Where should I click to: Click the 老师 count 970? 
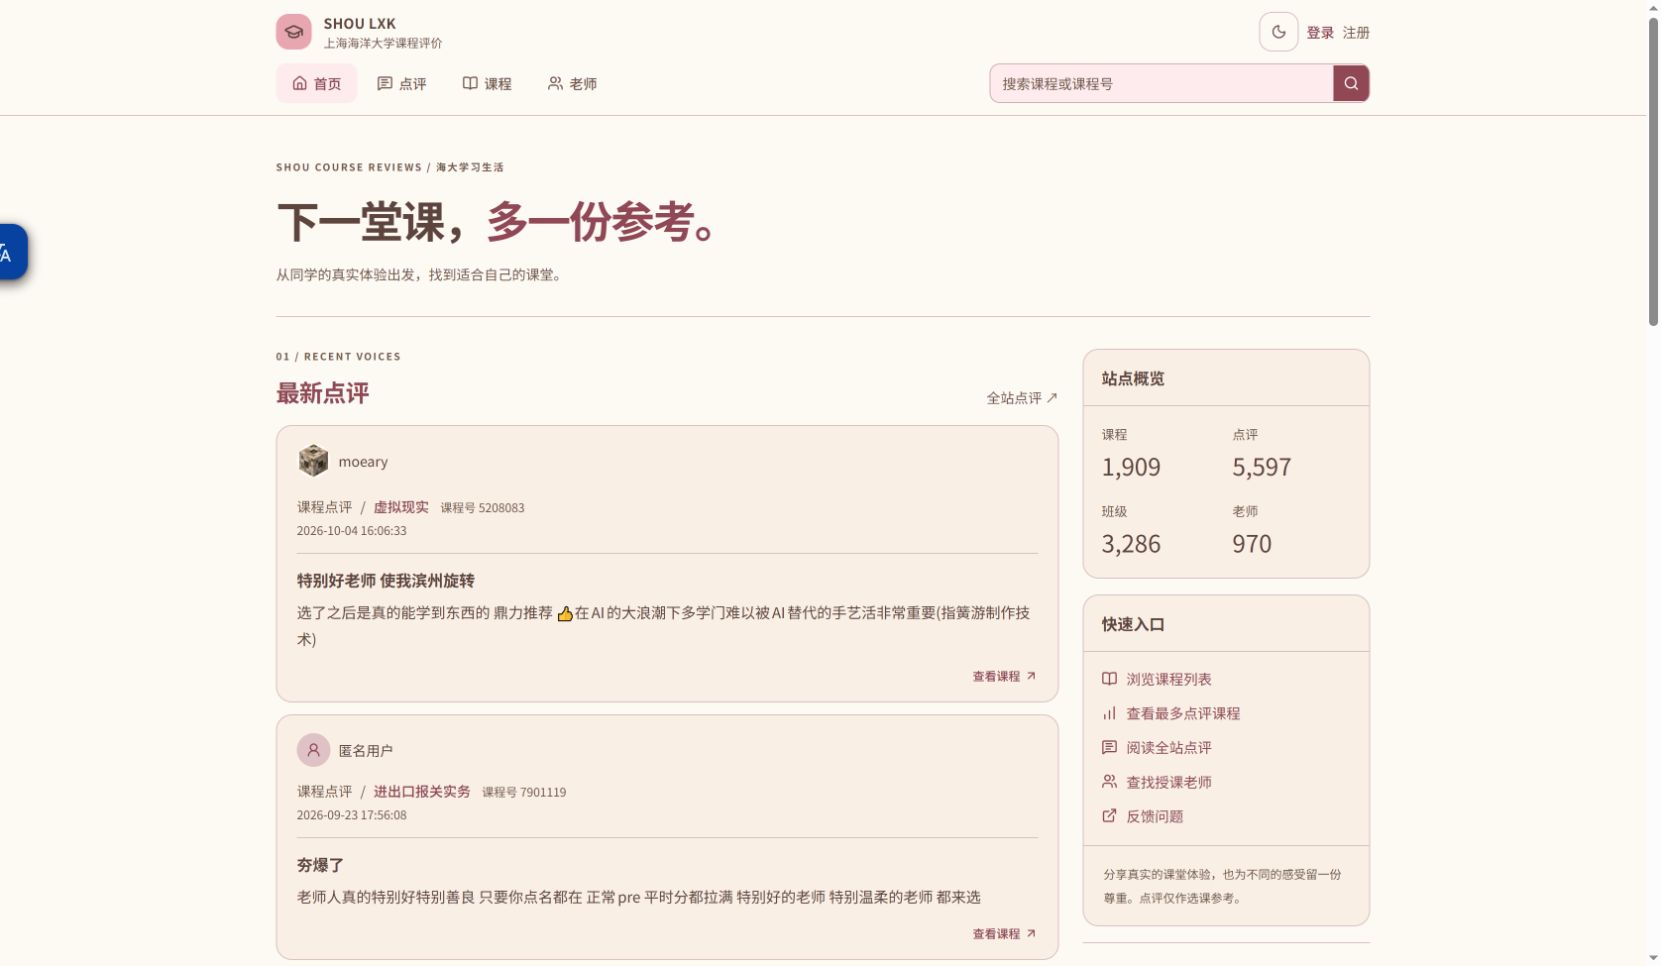pyautogui.click(x=1252, y=544)
